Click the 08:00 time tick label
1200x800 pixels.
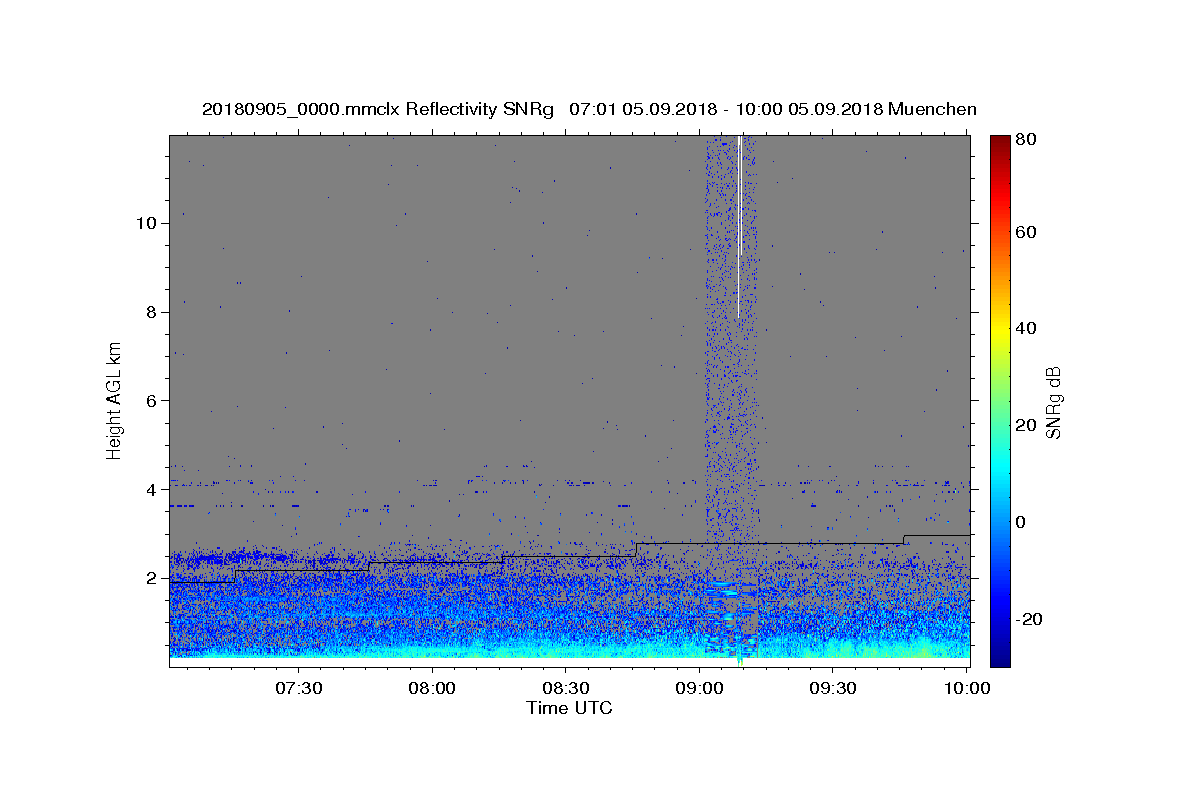click(433, 688)
